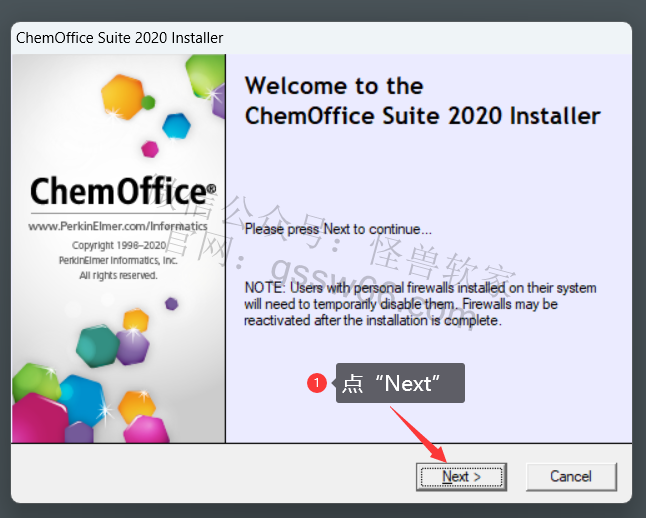Click 'Please press Next to continue...' text

338,229
